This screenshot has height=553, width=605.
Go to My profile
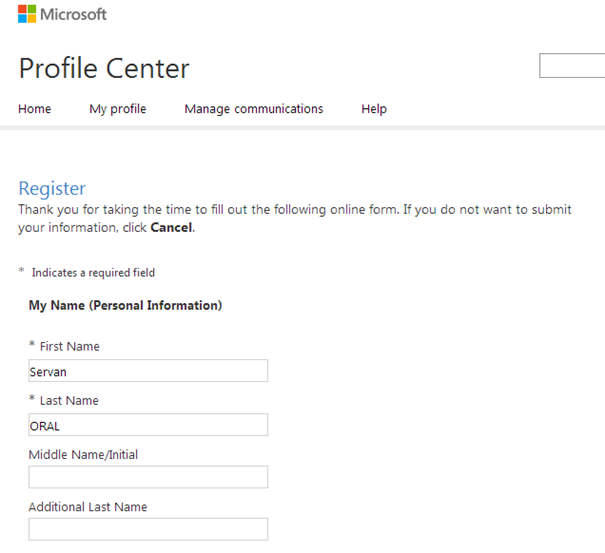(x=118, y=109)
